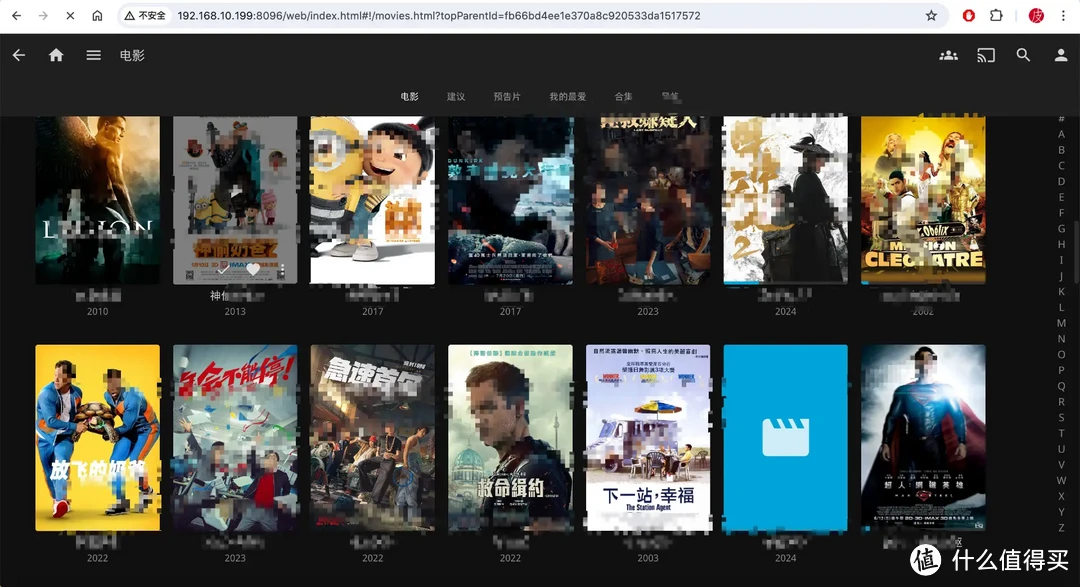Jump to letter D in alphabet picker
1080x587 pixels.
(x=1061, y=181)
